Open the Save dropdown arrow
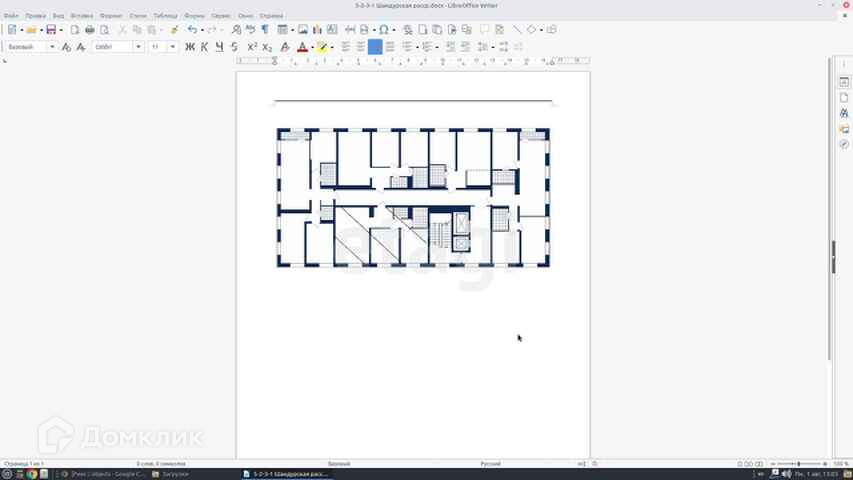The image size is (853, 480). 61,30
